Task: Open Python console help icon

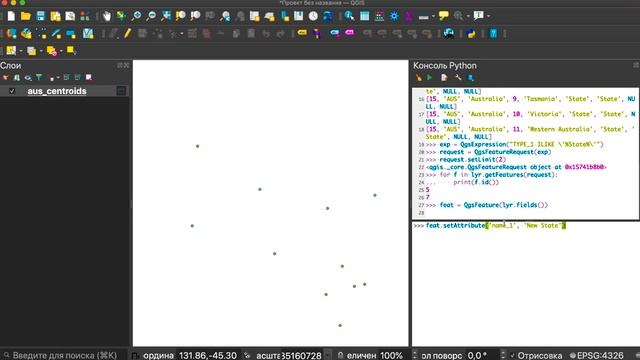Action: (x=471, y=78)
